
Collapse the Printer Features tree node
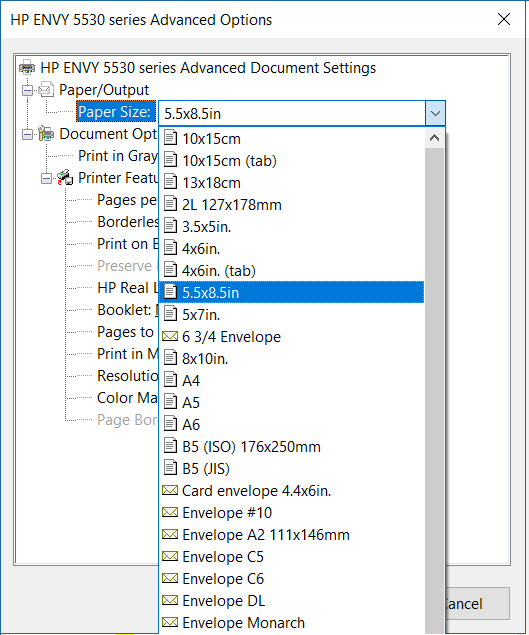(x=47, y=178)
